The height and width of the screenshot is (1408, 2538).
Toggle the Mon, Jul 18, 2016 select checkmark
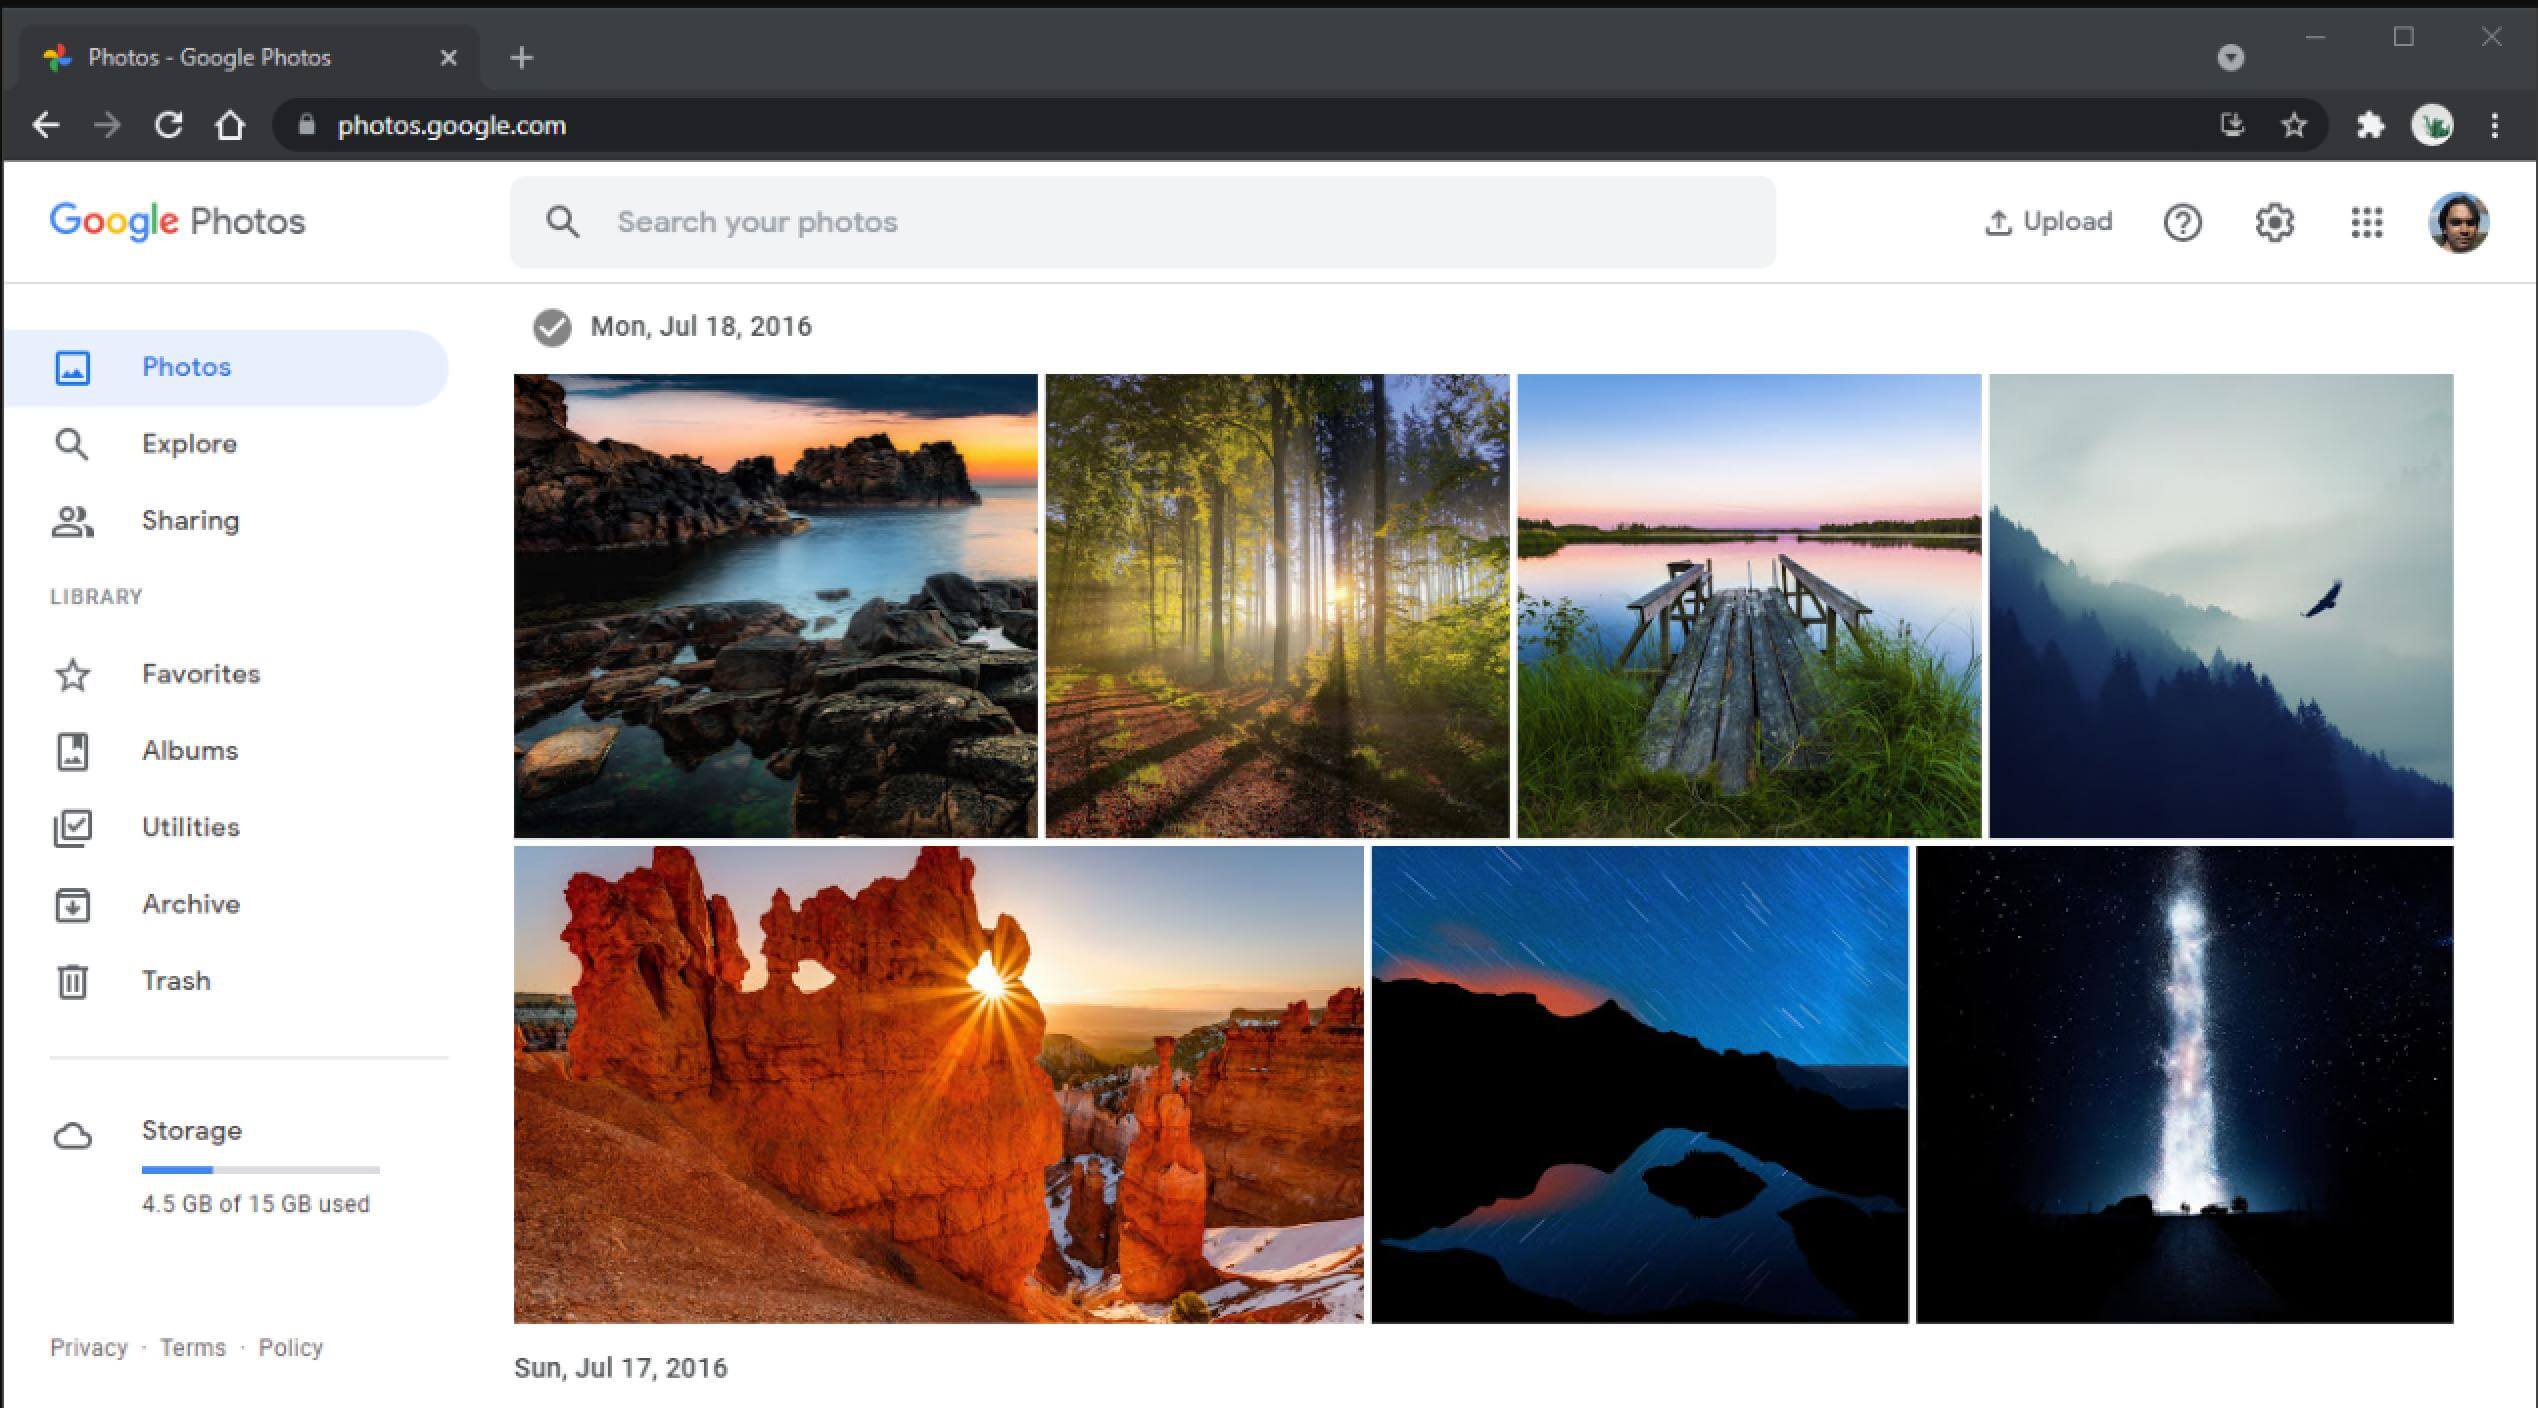click(552, 327)
